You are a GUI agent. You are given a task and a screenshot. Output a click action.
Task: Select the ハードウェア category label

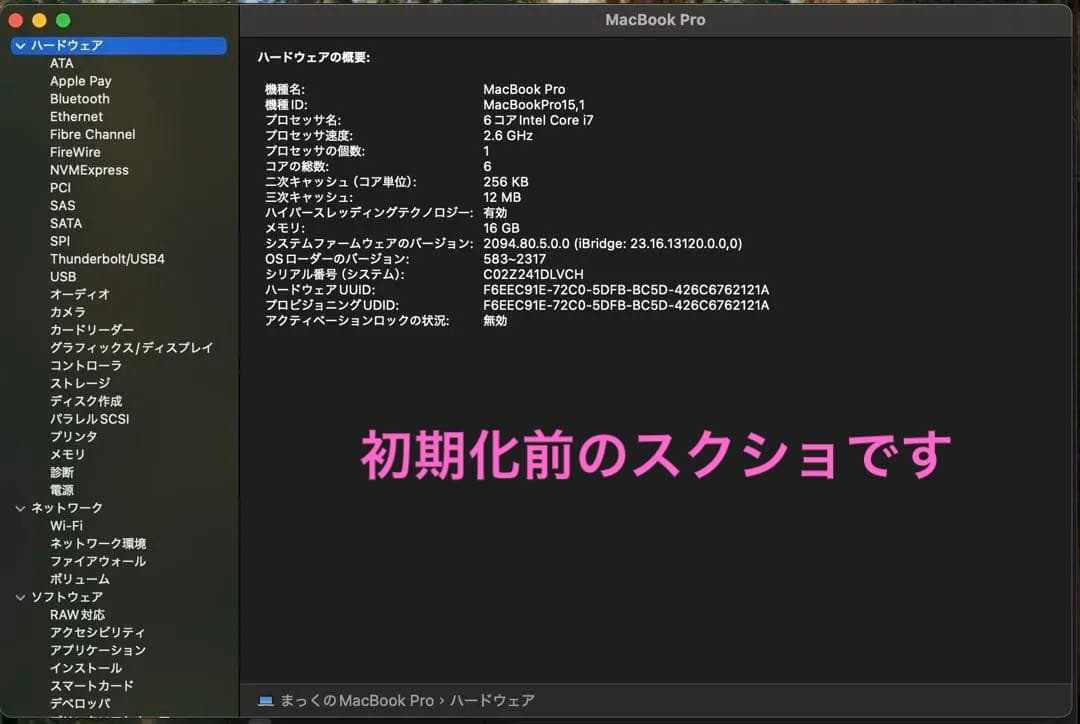coord(67,45)
